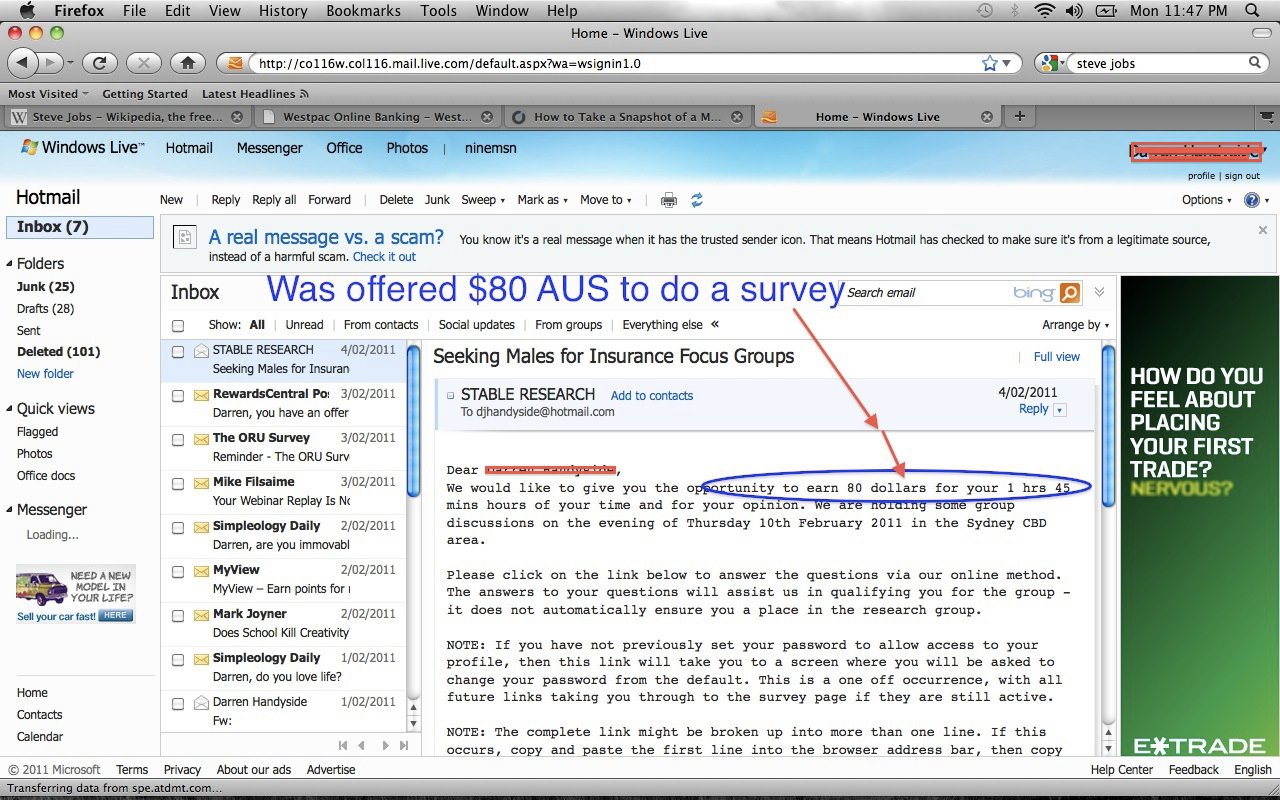This screenshot has height=800, width=1280.
Task: Click the Firefox back navigation button
Action: 22,63
